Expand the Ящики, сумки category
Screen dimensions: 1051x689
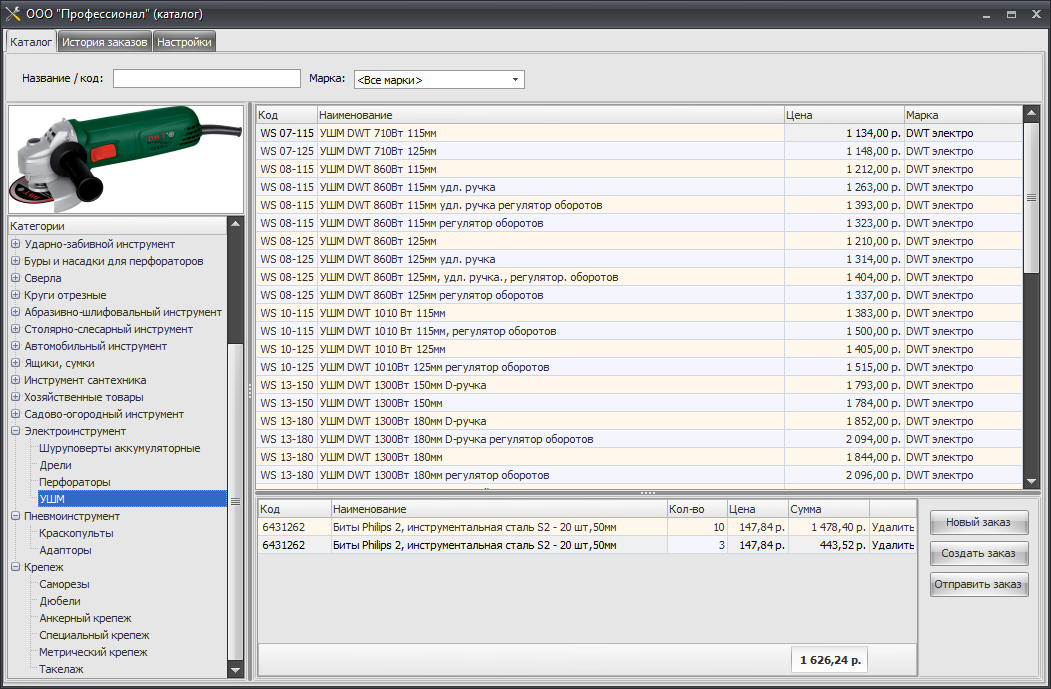[x=15, y=363]
